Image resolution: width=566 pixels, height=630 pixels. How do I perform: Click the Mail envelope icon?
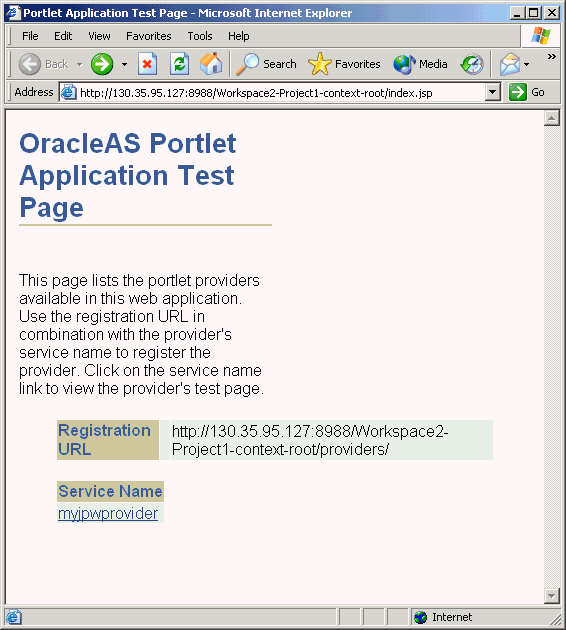510,64
